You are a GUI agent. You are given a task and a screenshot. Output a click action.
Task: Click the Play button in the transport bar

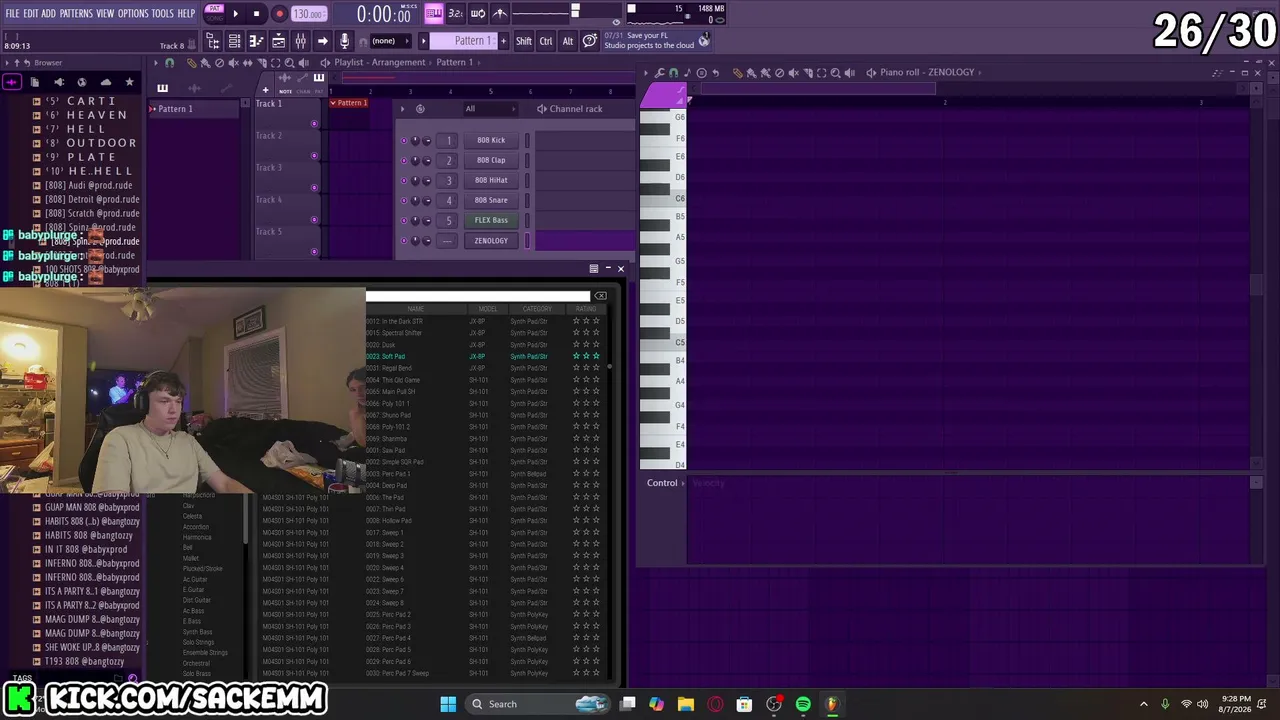(x=235, y=14)
